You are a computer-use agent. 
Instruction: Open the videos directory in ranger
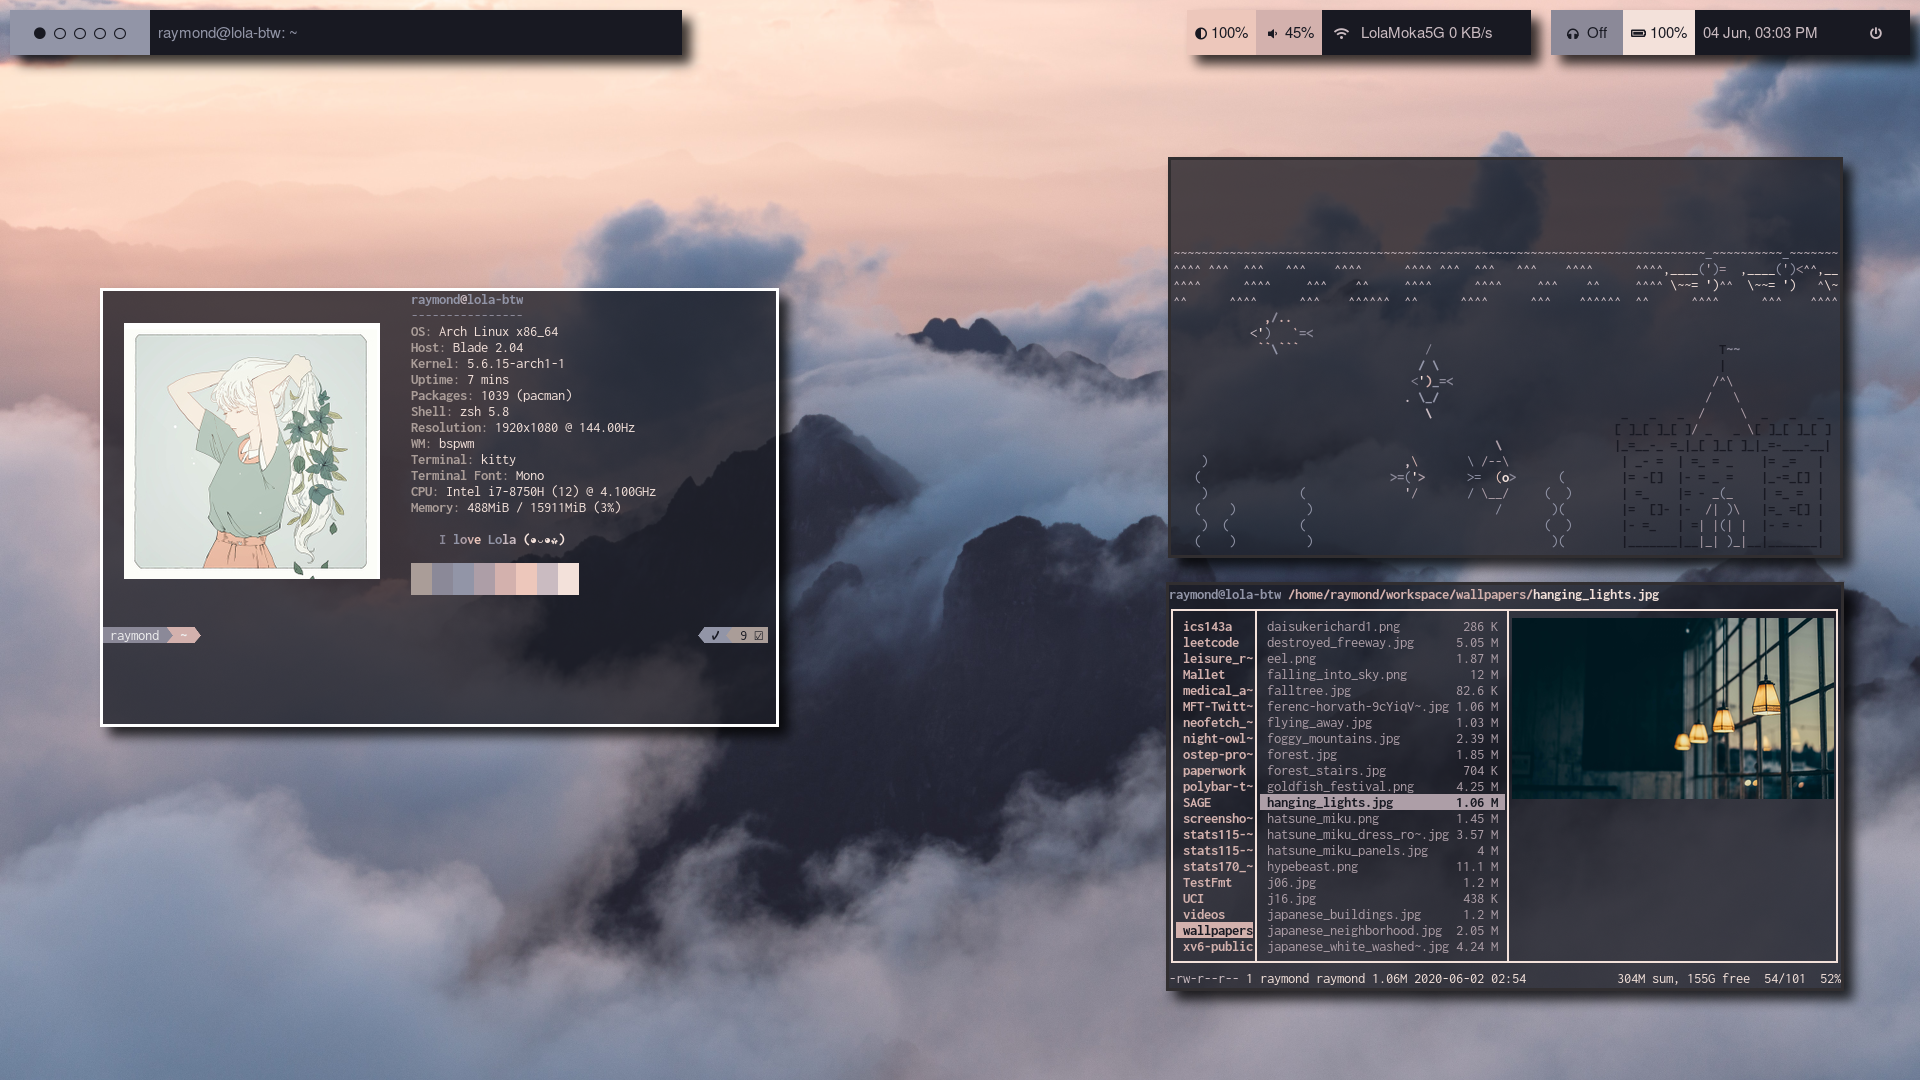pos(1203,914)
